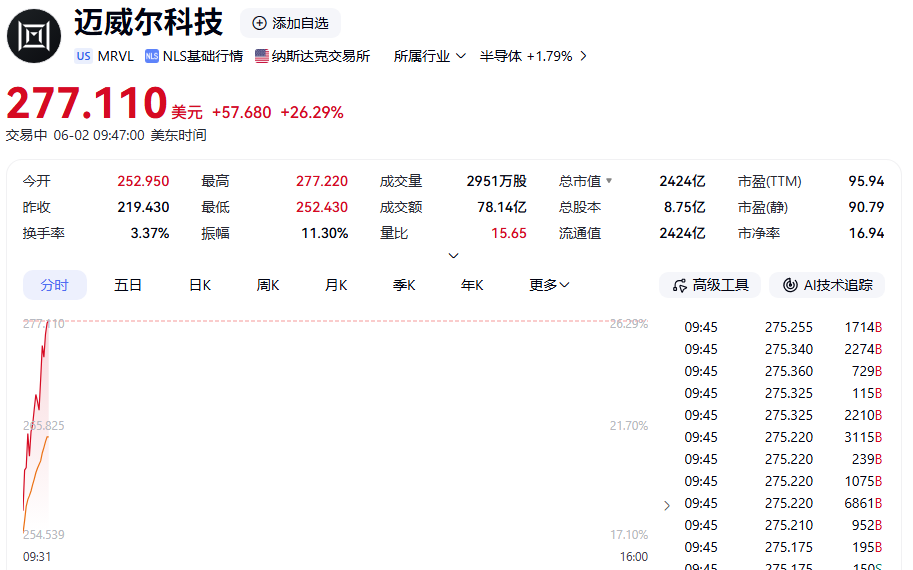Image resolution: width=913 pixels, height=570 pixels.
Task: Click the 277.110 current price
Action: point(87,103)
